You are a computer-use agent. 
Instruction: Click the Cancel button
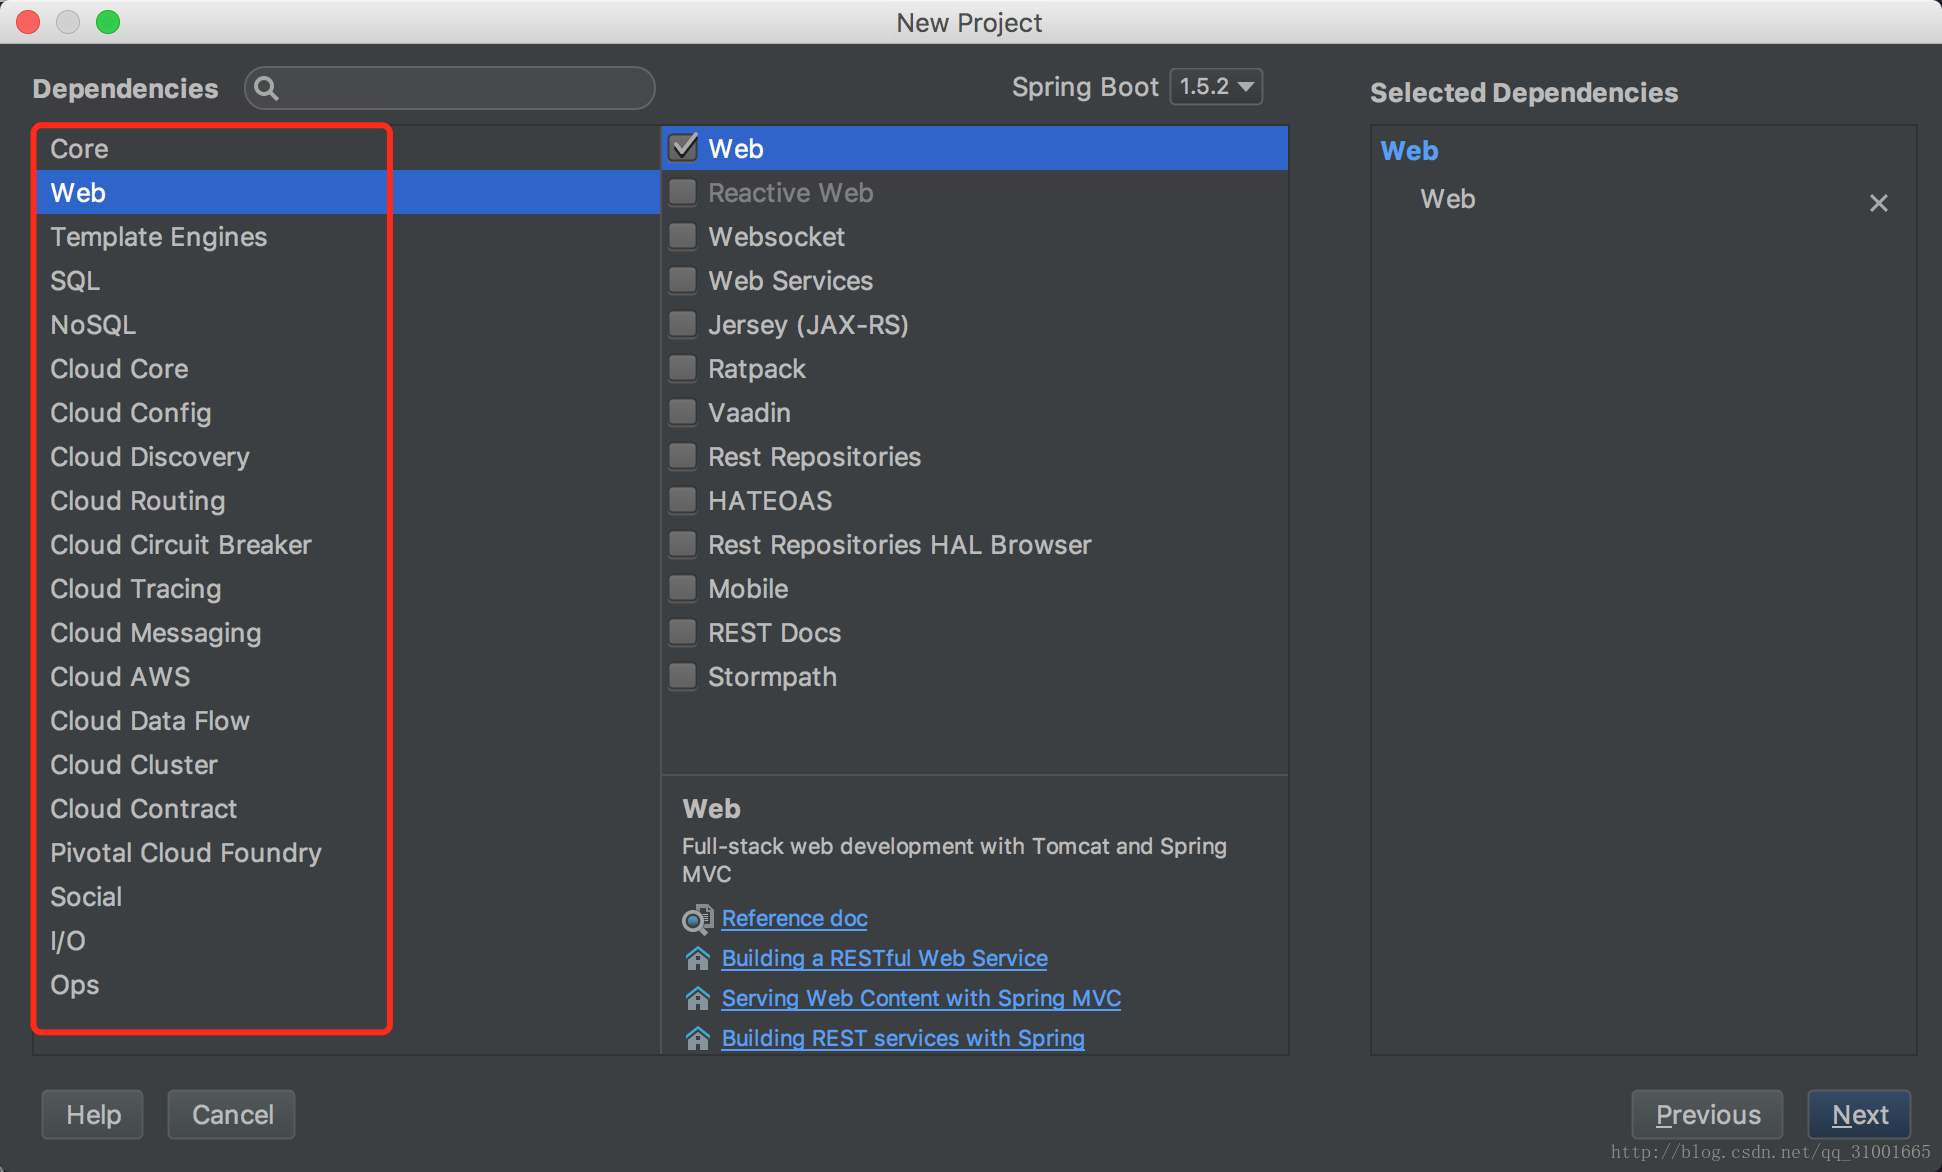click(231, 1114)
